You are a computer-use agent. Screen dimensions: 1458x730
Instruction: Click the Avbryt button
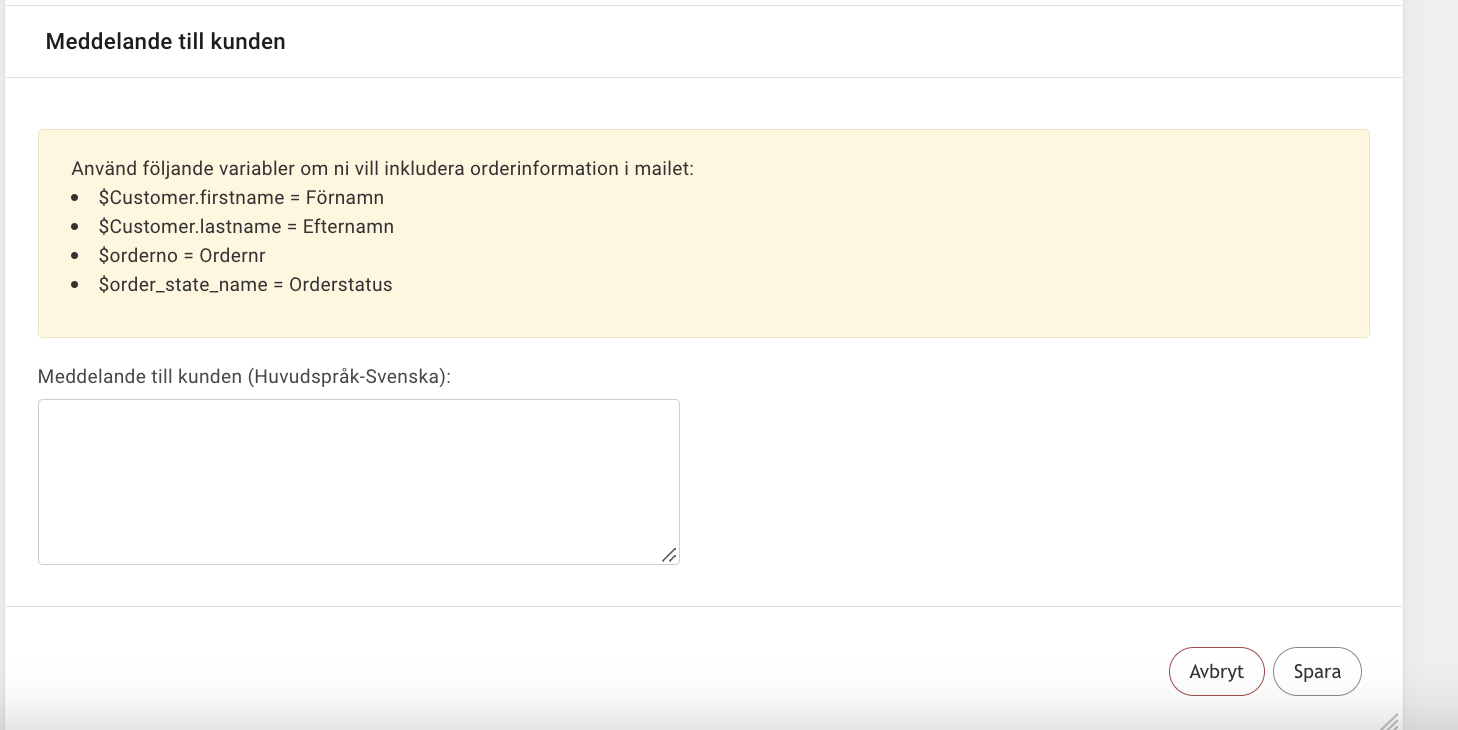tap(1216, 671)
